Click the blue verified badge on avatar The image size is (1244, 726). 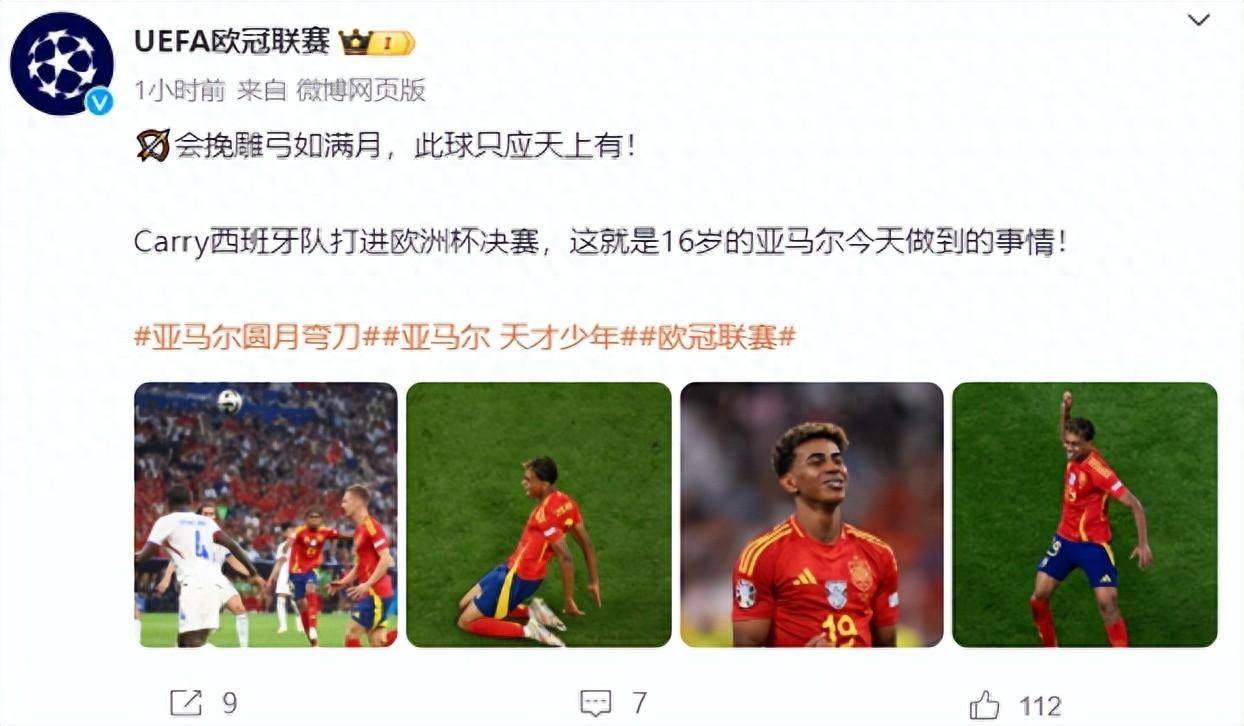(99, 101)
